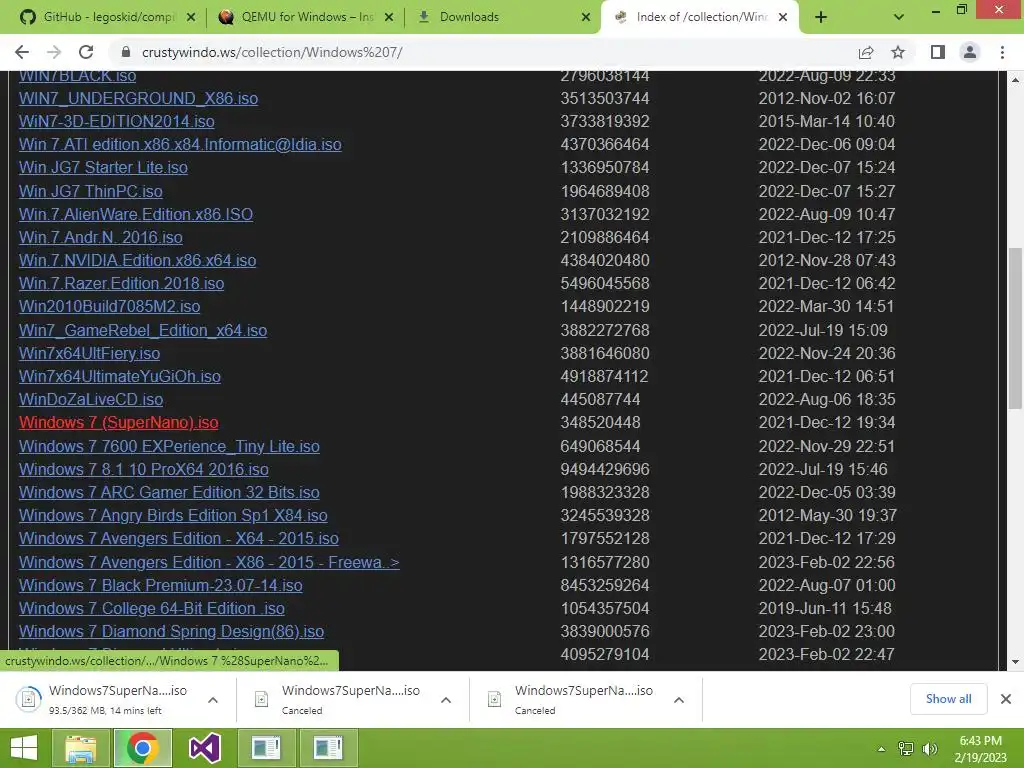The width and height of the screenshot is (1024, 768).
Task: Close the GitHub legoskid tab
Action: point(191,17)
